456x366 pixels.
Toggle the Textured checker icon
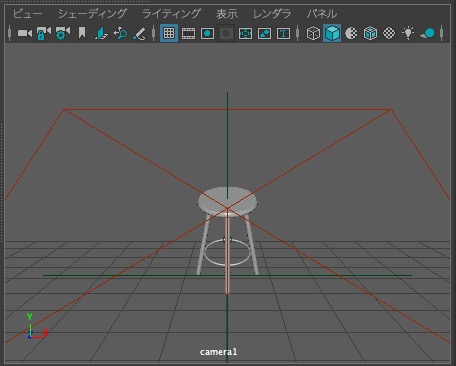click(x=389, y=33)
